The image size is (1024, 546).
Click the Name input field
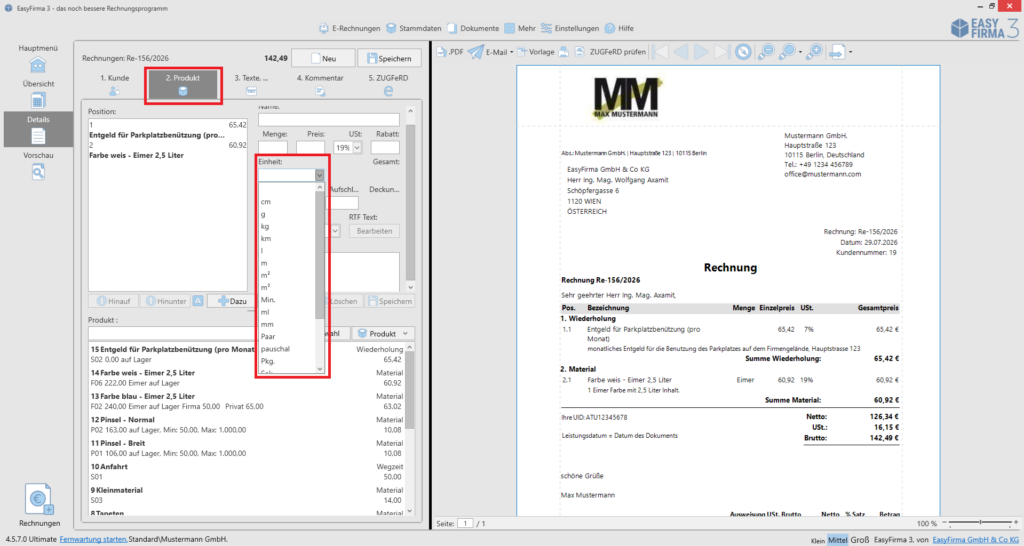coord(328,120)
